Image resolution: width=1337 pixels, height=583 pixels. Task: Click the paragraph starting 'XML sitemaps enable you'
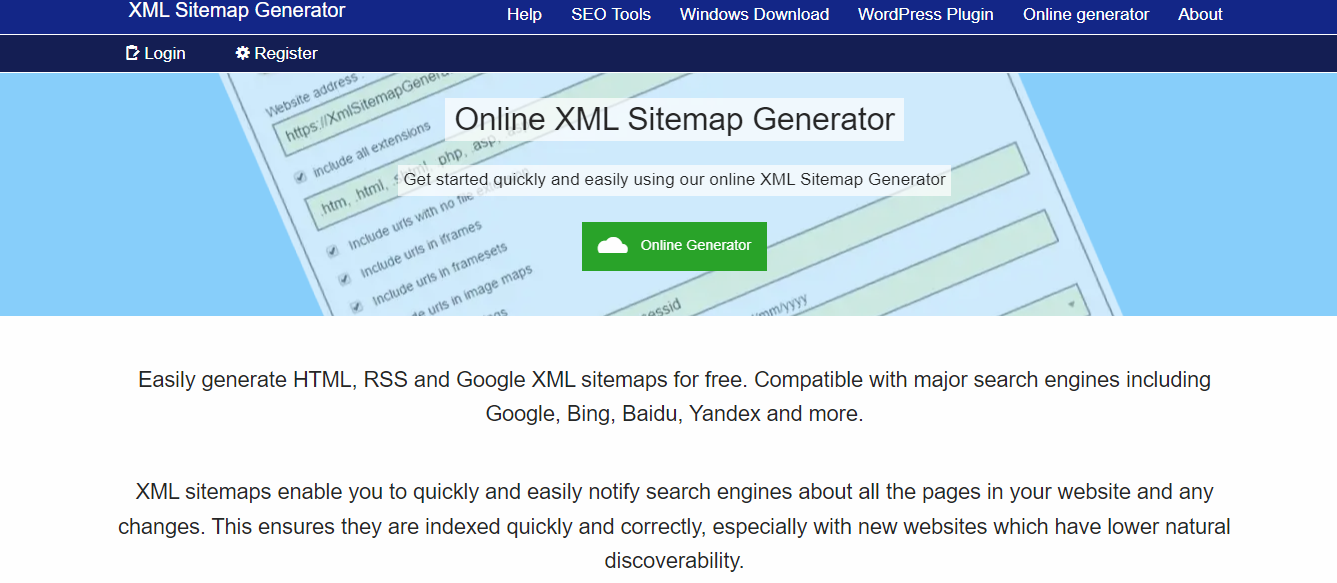(x=674, y=526)
